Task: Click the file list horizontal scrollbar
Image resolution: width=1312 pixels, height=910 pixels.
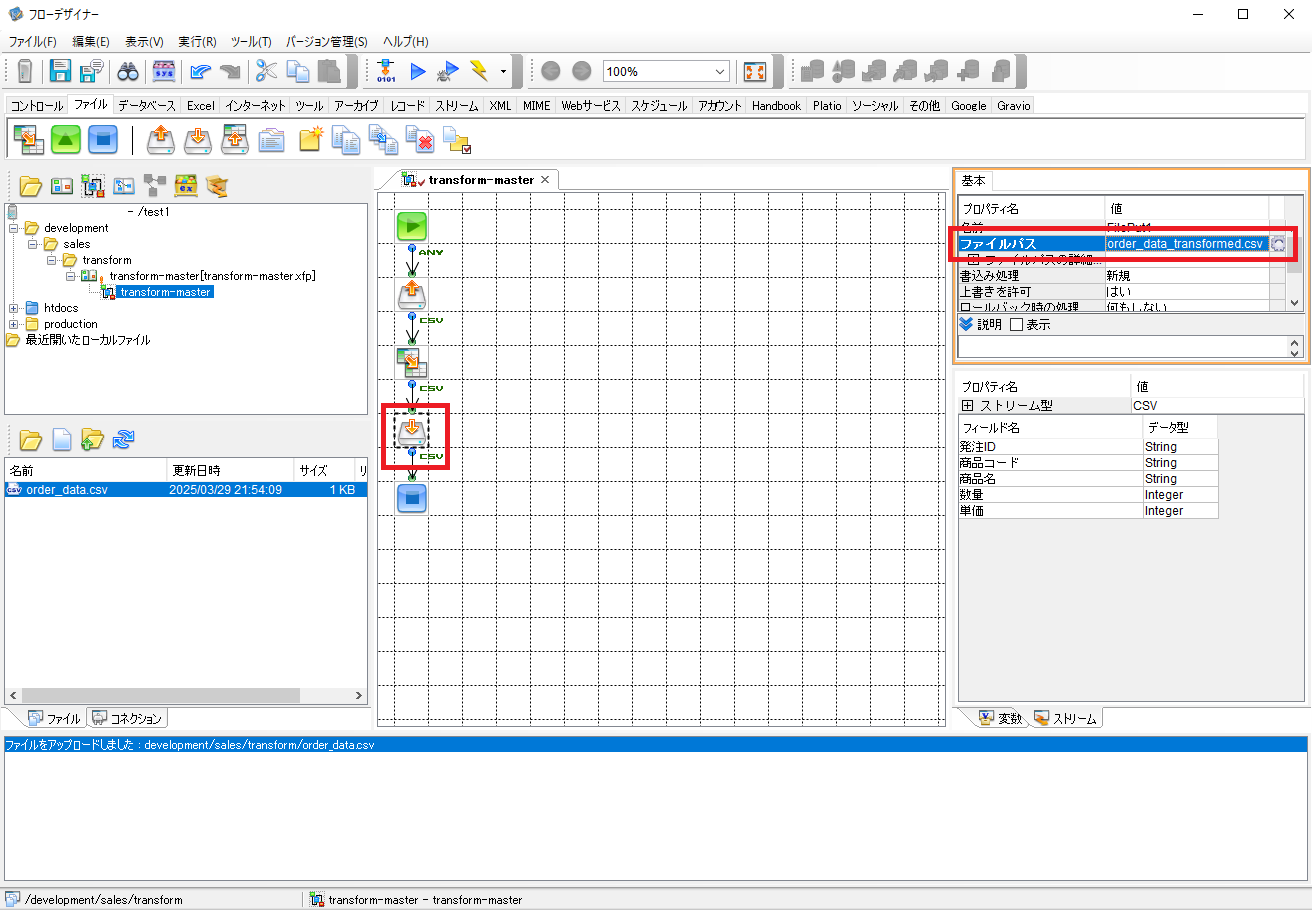Action: pyautogui.click(x=162, y=696)
